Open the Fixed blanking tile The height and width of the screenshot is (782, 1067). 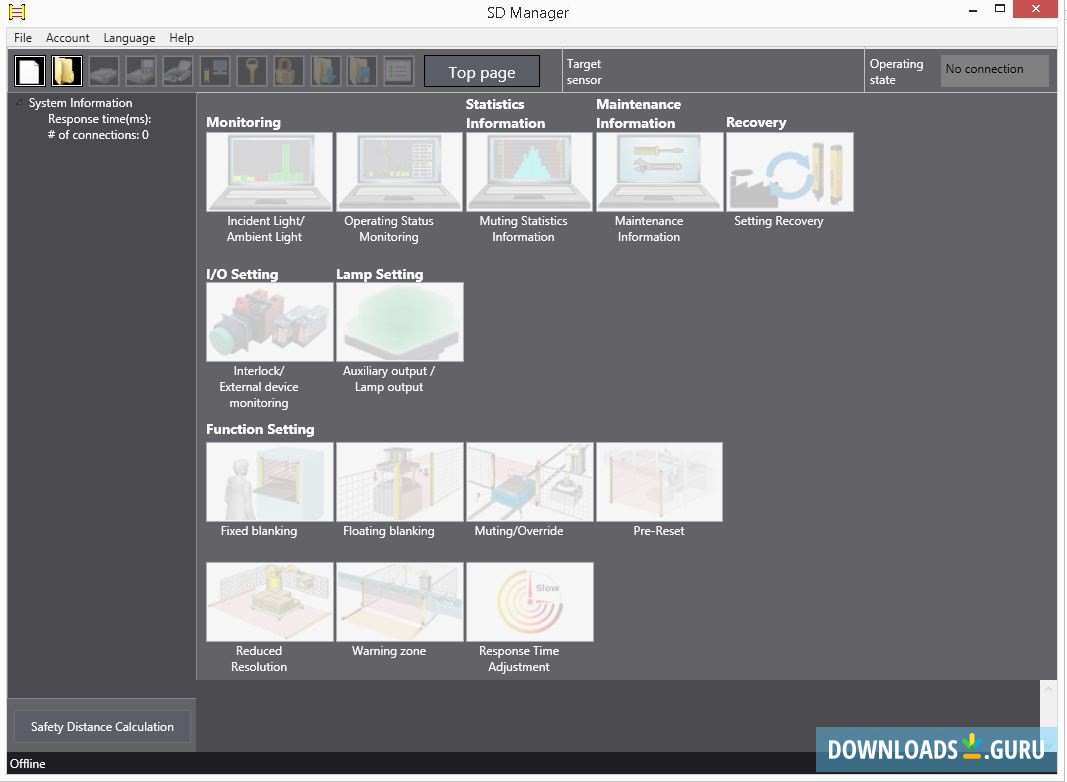[x=269, y=482]
